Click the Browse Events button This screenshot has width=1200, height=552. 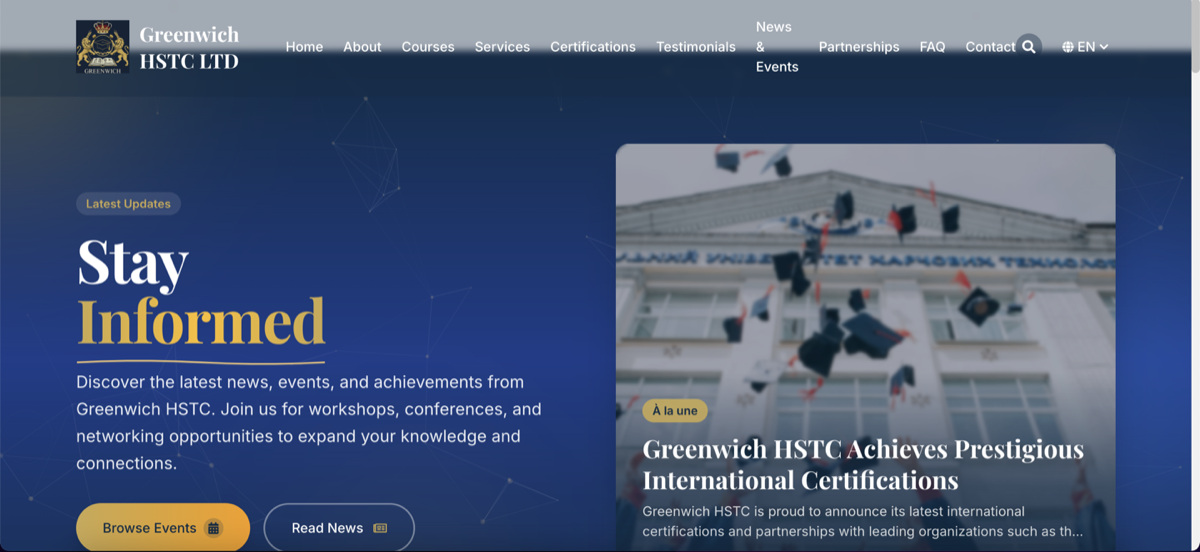pos(163,528)
